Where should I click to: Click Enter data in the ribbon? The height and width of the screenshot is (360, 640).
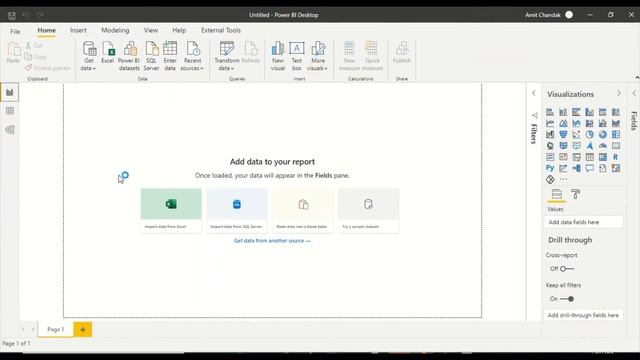170,56
